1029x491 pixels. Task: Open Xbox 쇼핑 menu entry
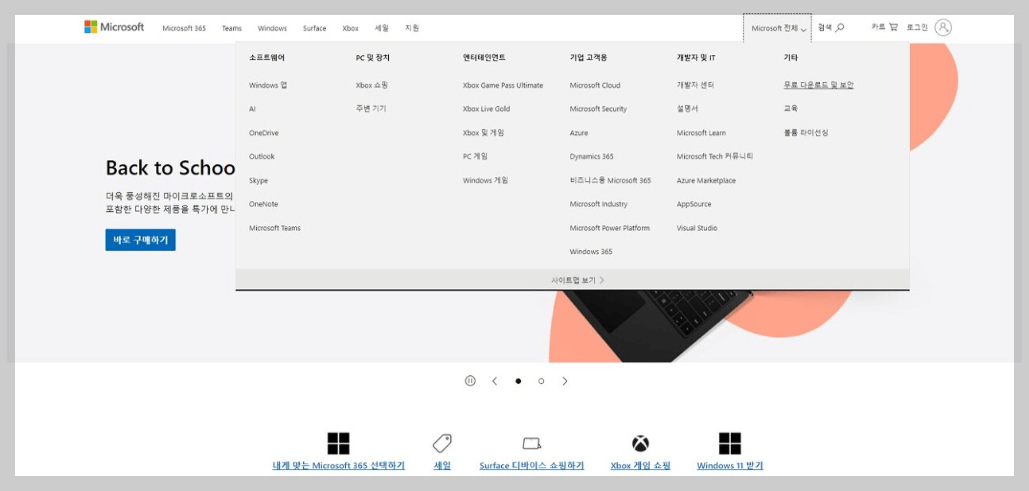coord(372,85)
